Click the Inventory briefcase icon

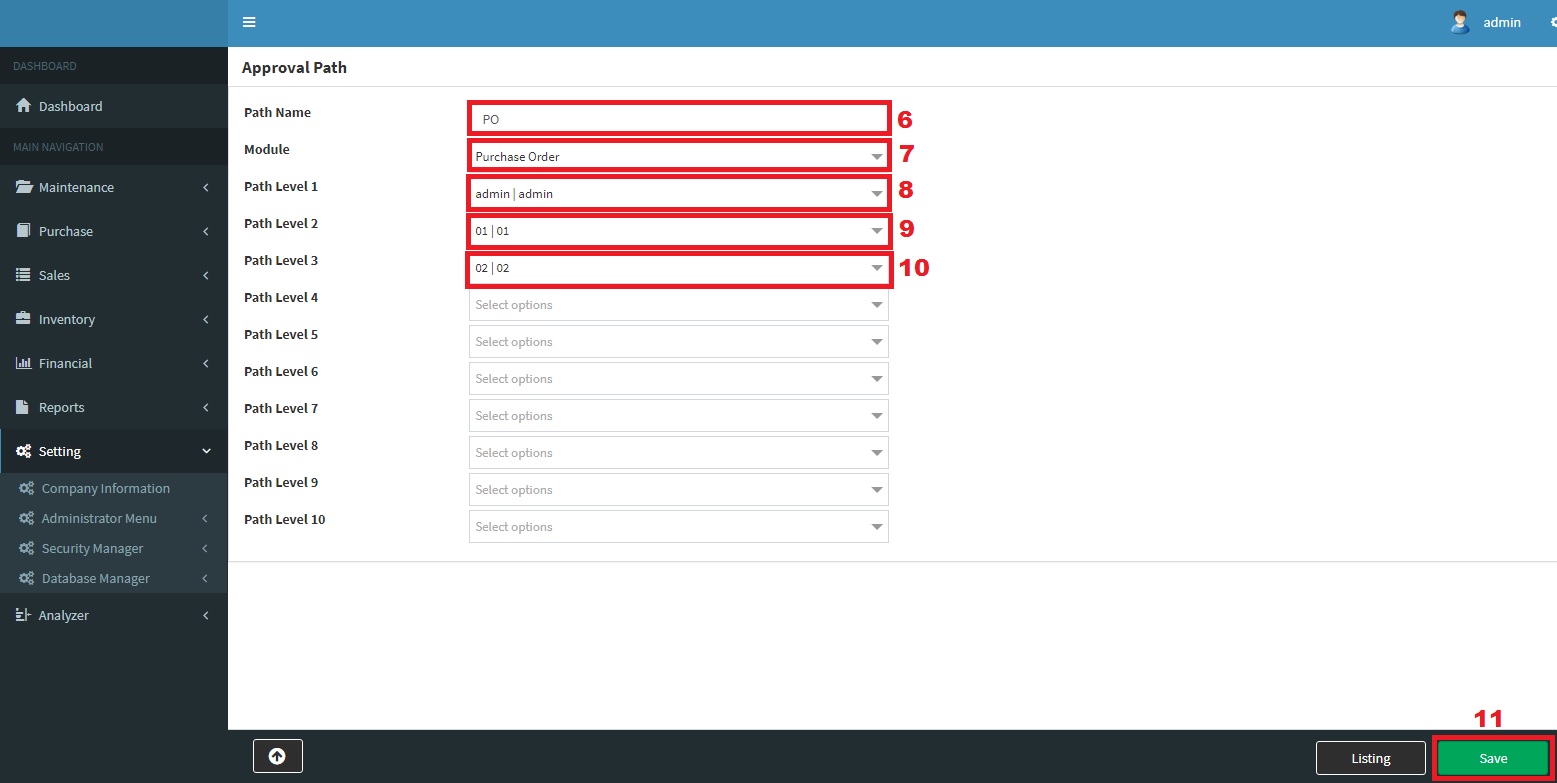tap(23, 319)
